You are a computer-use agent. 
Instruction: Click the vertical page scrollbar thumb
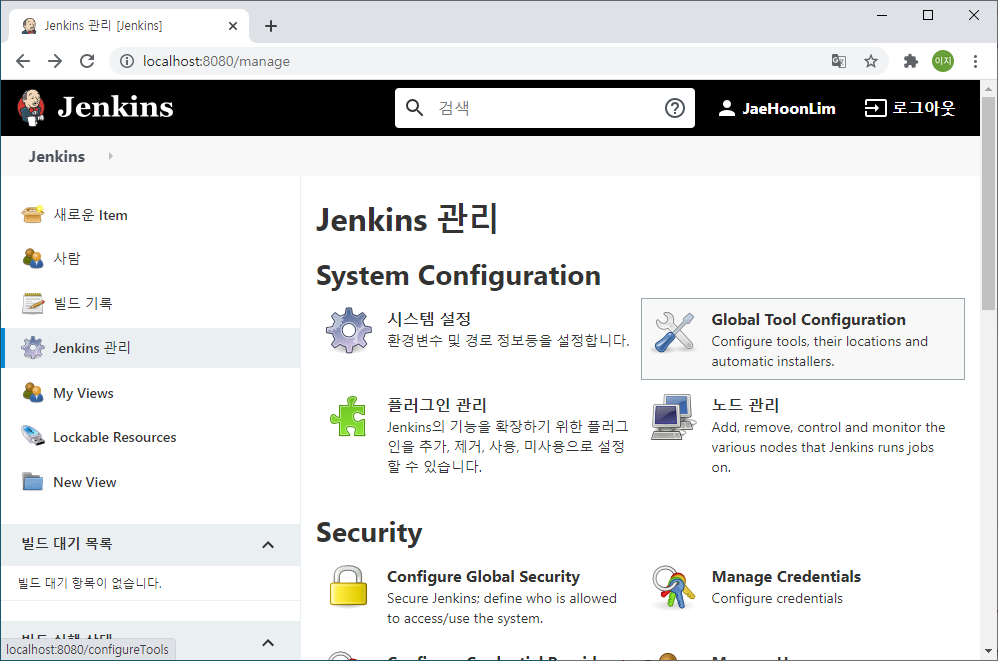coord(988,203)
